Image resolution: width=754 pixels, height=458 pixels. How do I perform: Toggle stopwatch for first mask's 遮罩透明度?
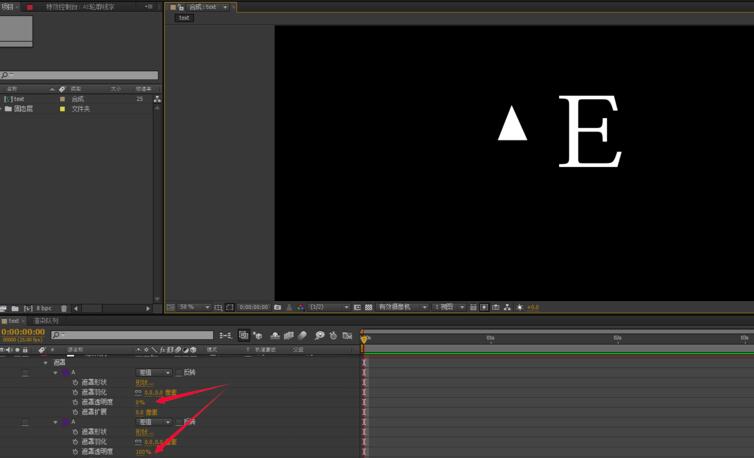point(75,402)
